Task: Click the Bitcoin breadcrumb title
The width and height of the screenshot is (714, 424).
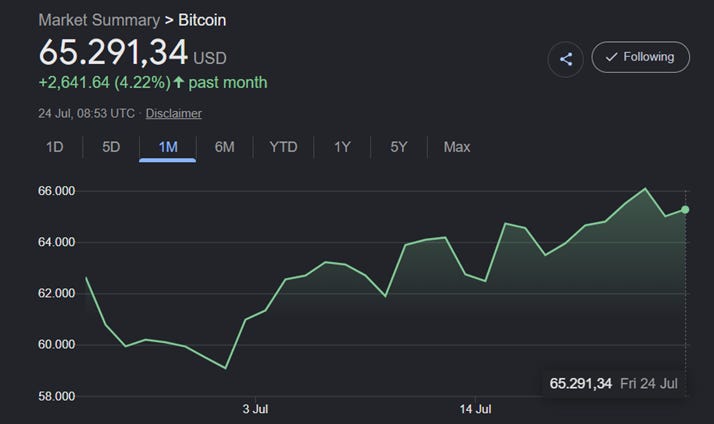Action: (x=202, y=20)
